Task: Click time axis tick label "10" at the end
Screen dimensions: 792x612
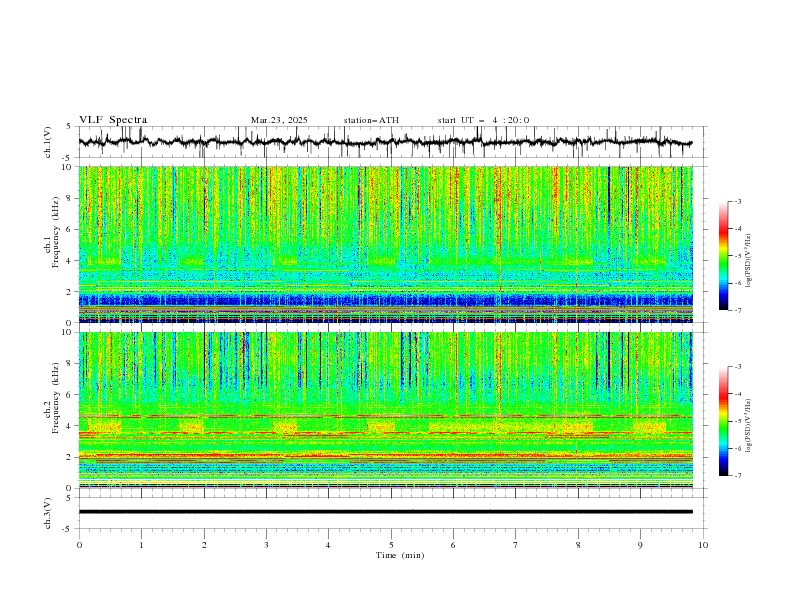Action: (703, 545)
